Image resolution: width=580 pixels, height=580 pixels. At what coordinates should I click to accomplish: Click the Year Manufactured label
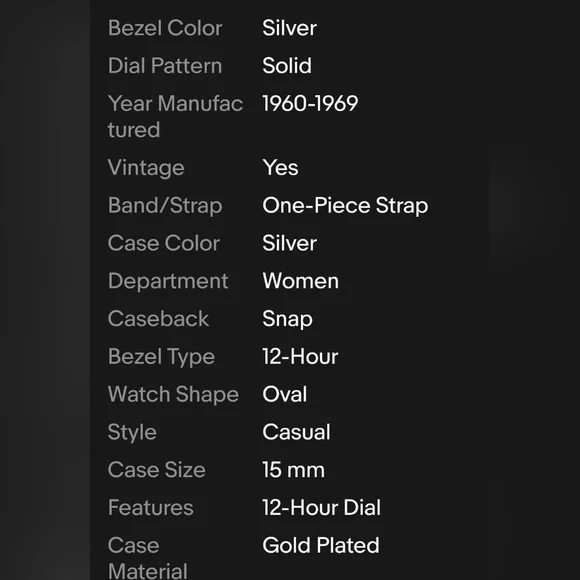pos(175,117)
